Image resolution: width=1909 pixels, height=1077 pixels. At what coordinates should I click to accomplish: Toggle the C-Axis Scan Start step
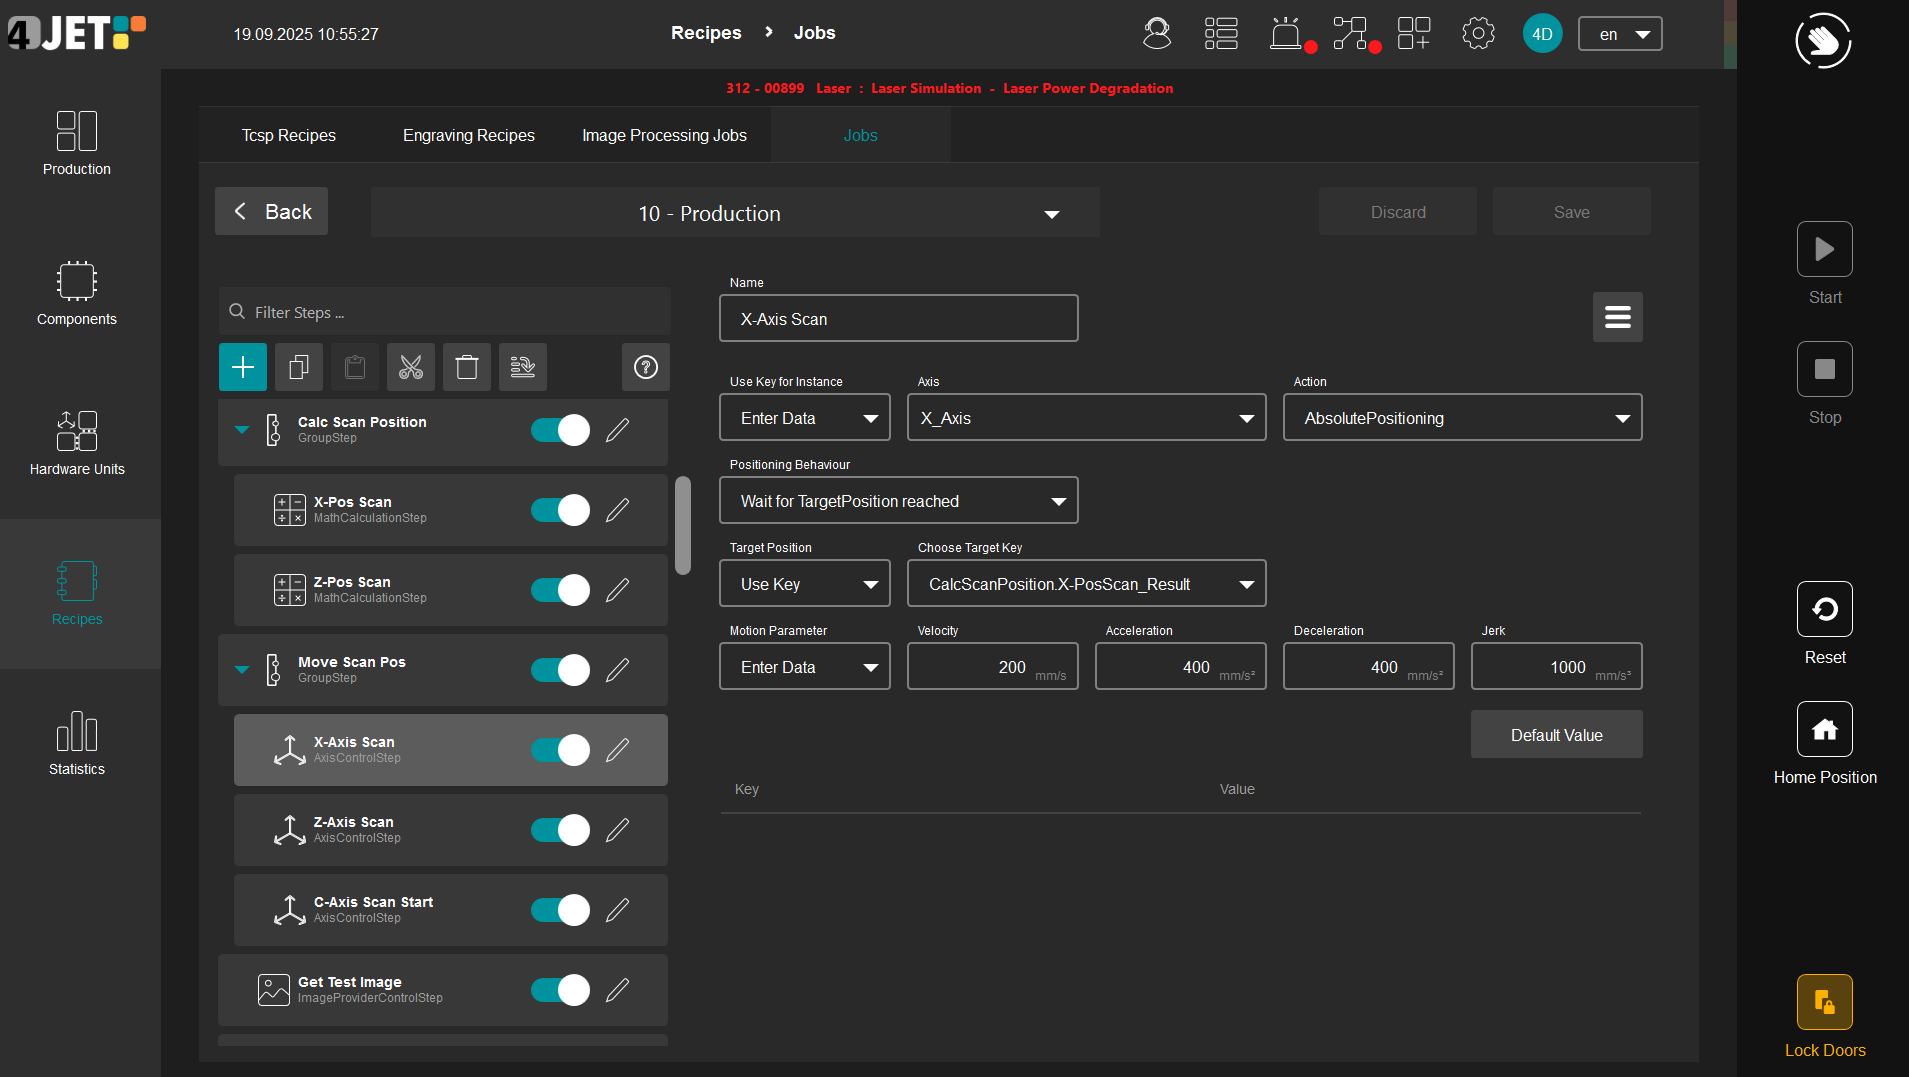(x=560, y=910)
